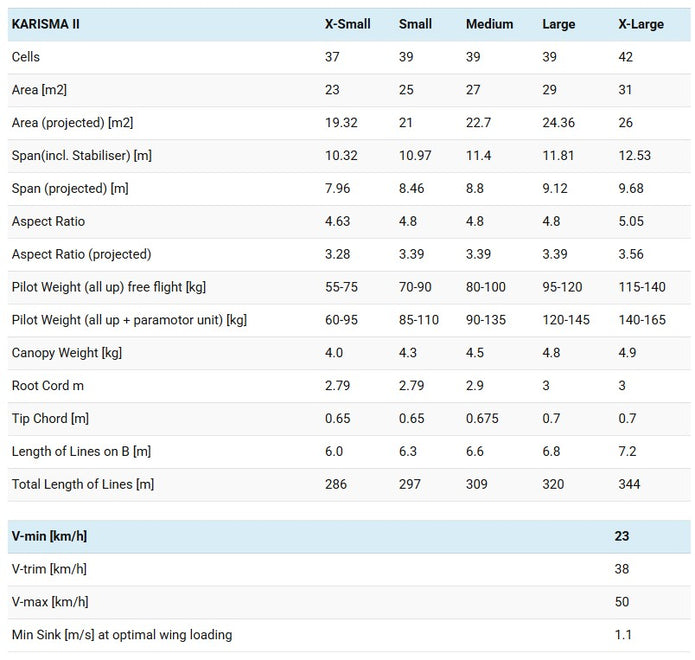Image resolution: width=695 pixels, height=660 pixels.
Task: Click the Canopy Weight [kg] label
Action: click(66, 353)
